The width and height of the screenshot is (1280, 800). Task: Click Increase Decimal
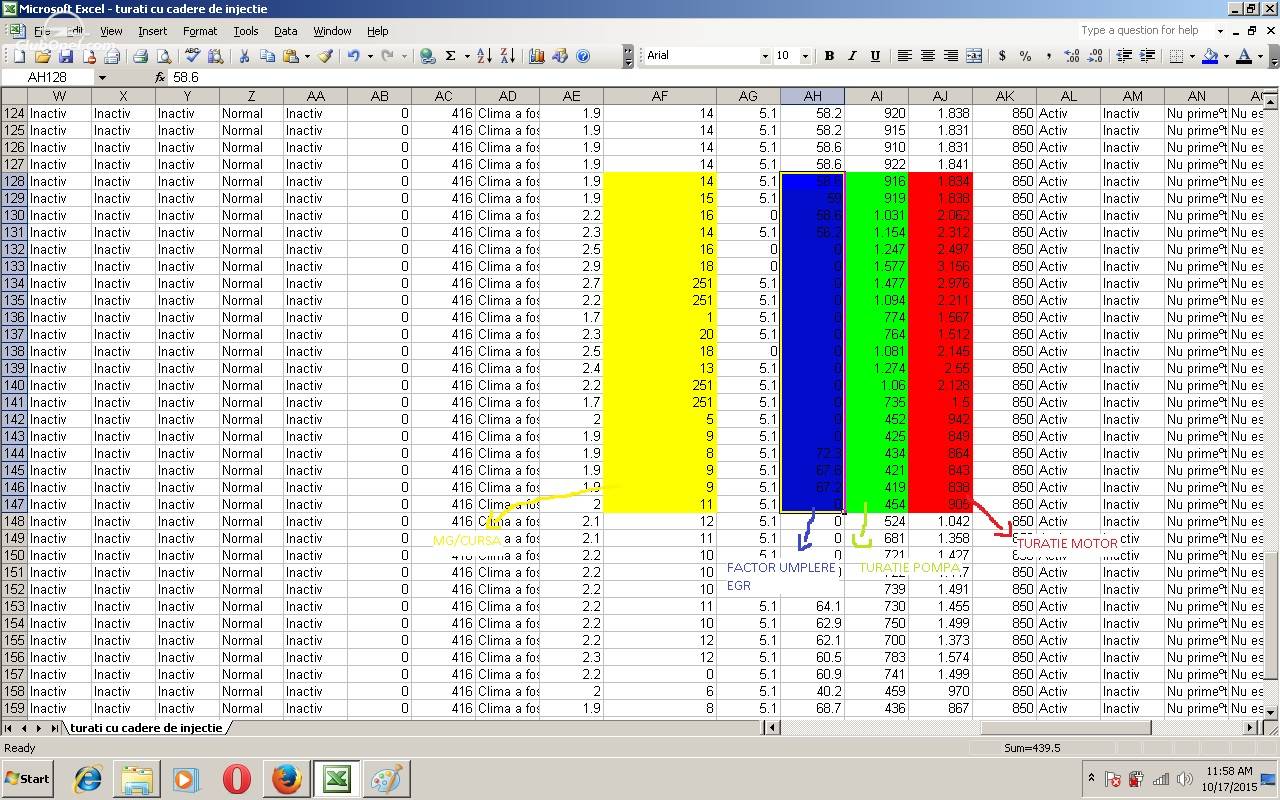tap(1072, 56)
